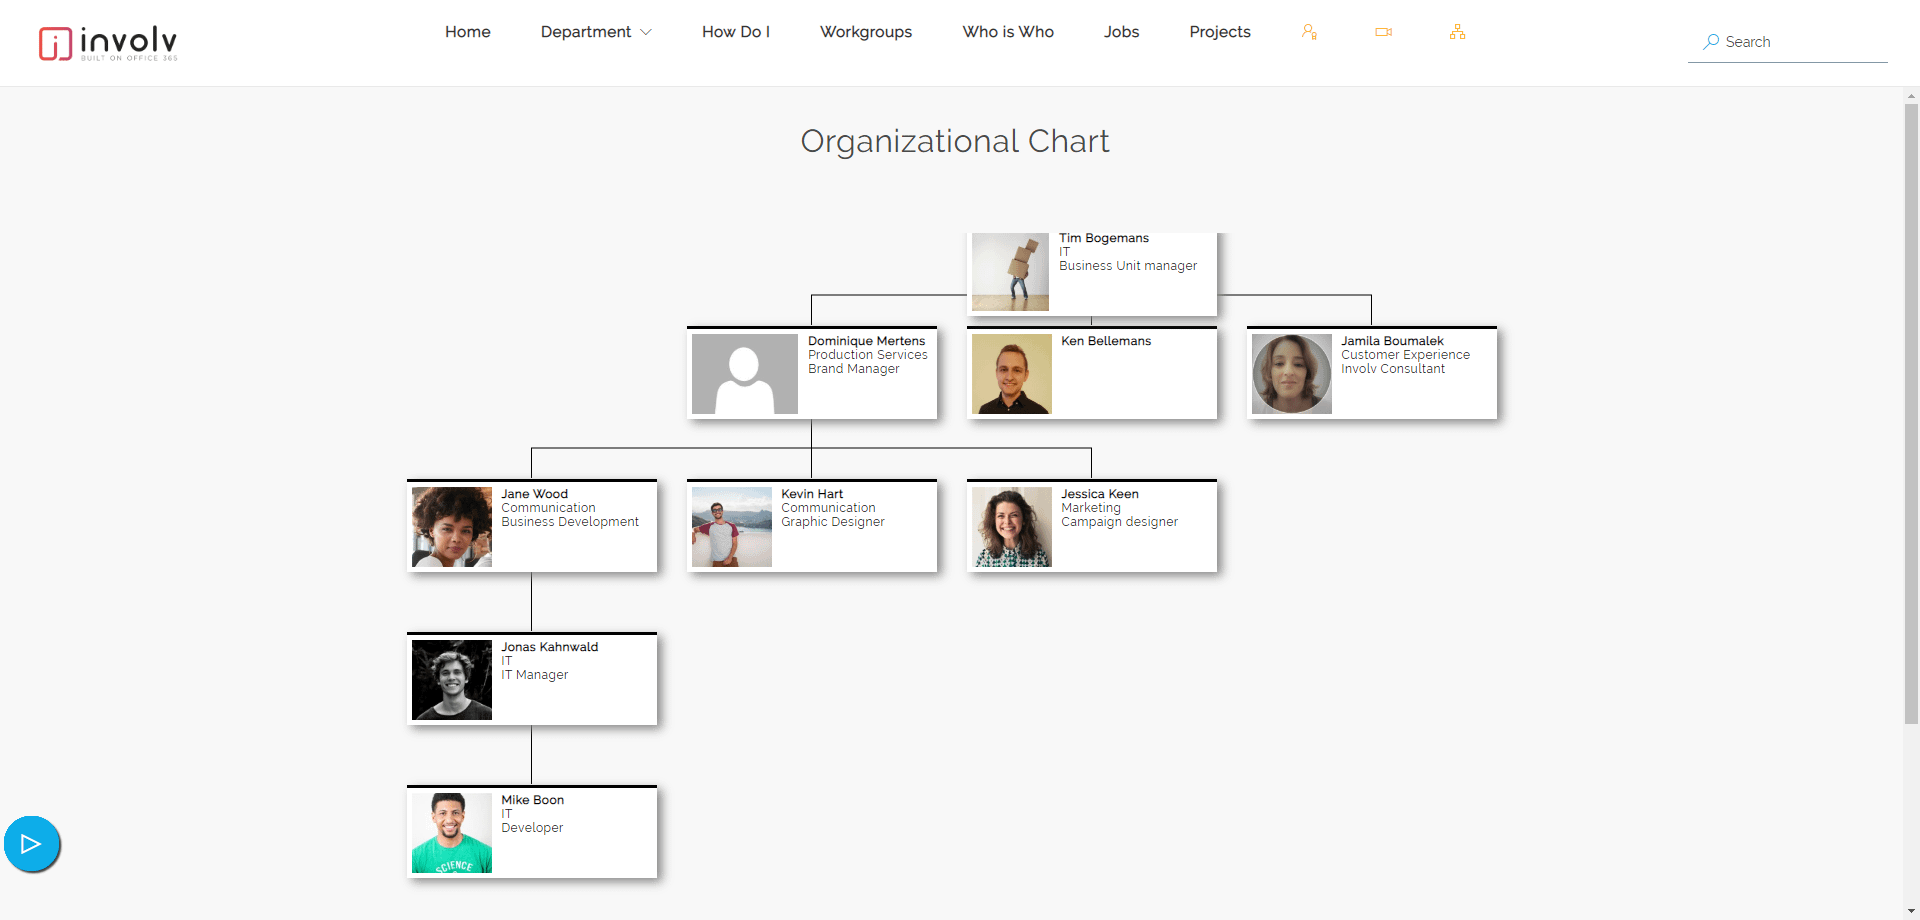
Task: Select the Workgroups navigation item
Action: (865, 31)
